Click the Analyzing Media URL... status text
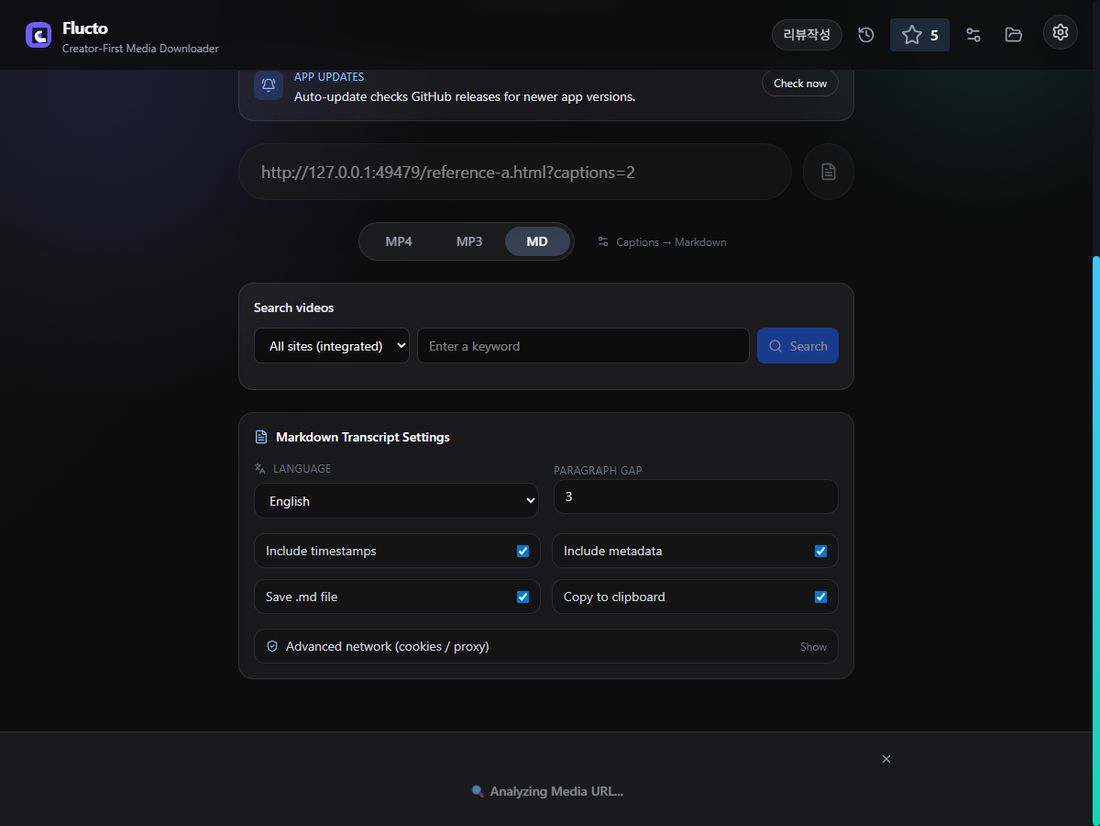1100x826 pixels. tap(556, 792)
